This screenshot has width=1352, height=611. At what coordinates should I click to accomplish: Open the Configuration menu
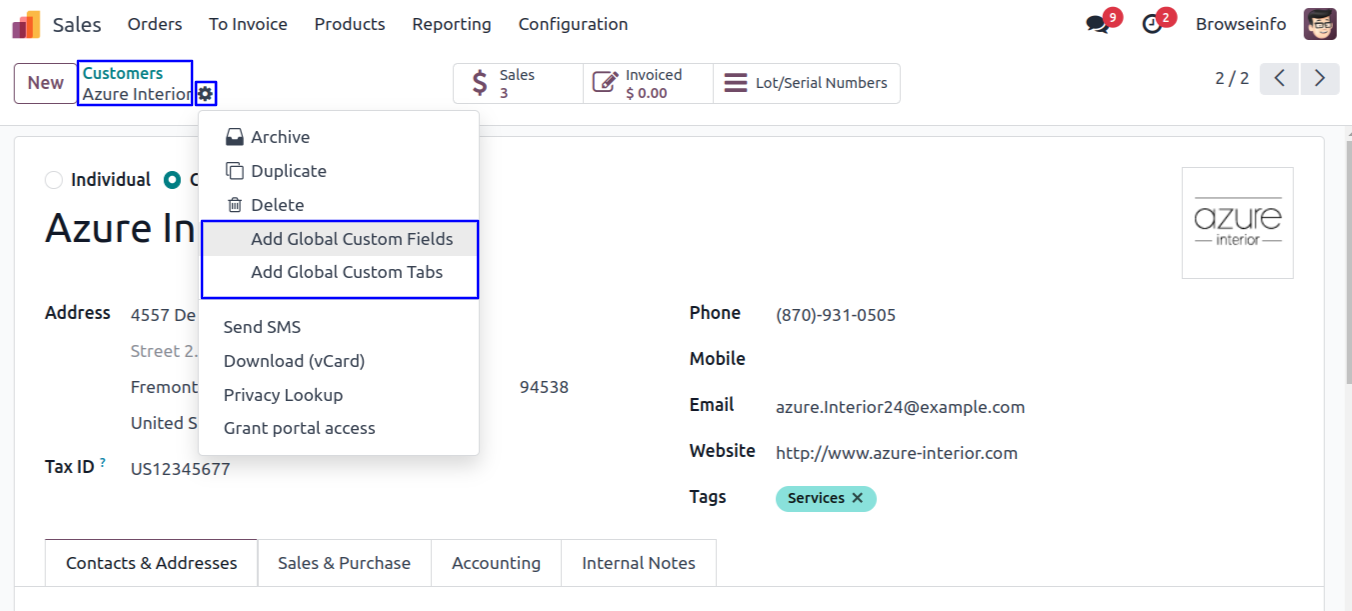(573, 24)
